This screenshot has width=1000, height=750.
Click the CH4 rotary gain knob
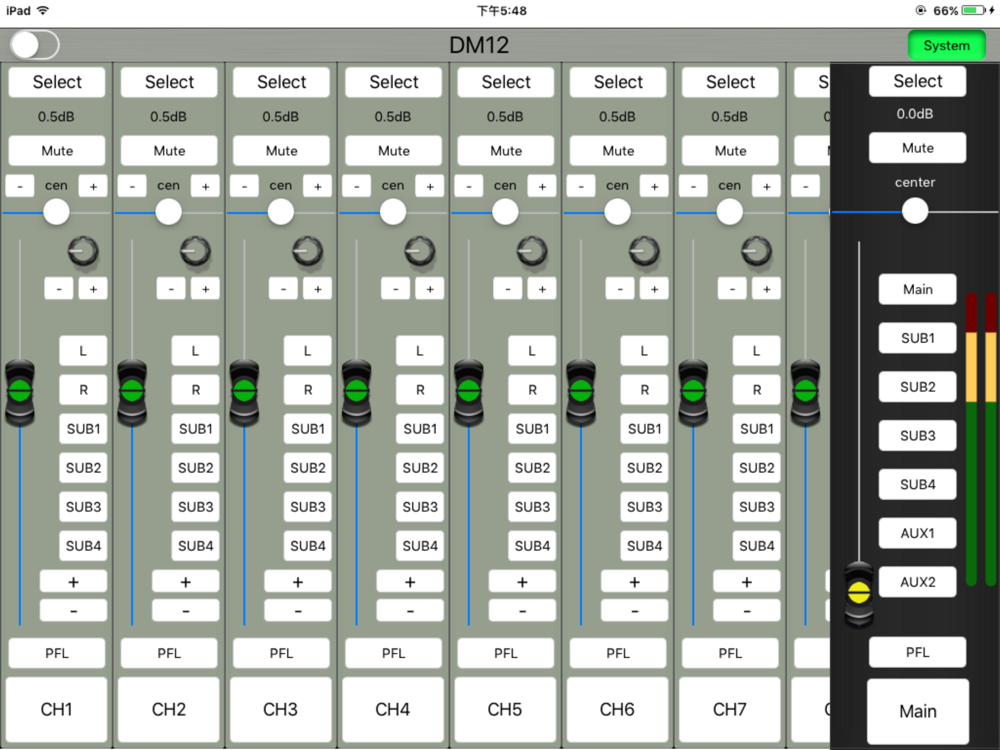tap(420, 251)
